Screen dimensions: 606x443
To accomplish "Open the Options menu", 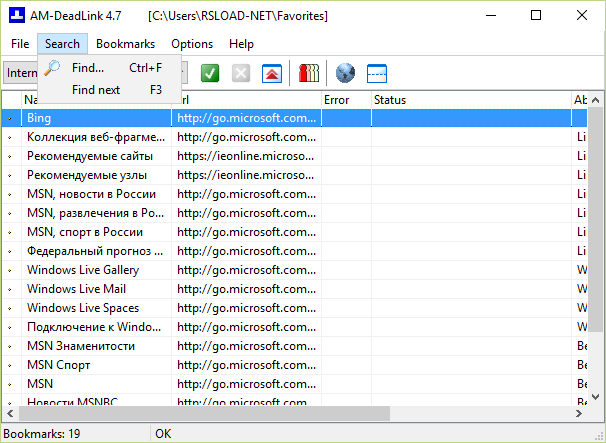I will 192,44.
